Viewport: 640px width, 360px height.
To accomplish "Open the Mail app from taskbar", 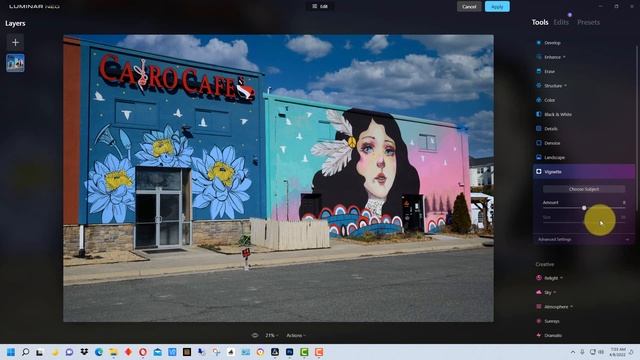I will click(158, 352).
